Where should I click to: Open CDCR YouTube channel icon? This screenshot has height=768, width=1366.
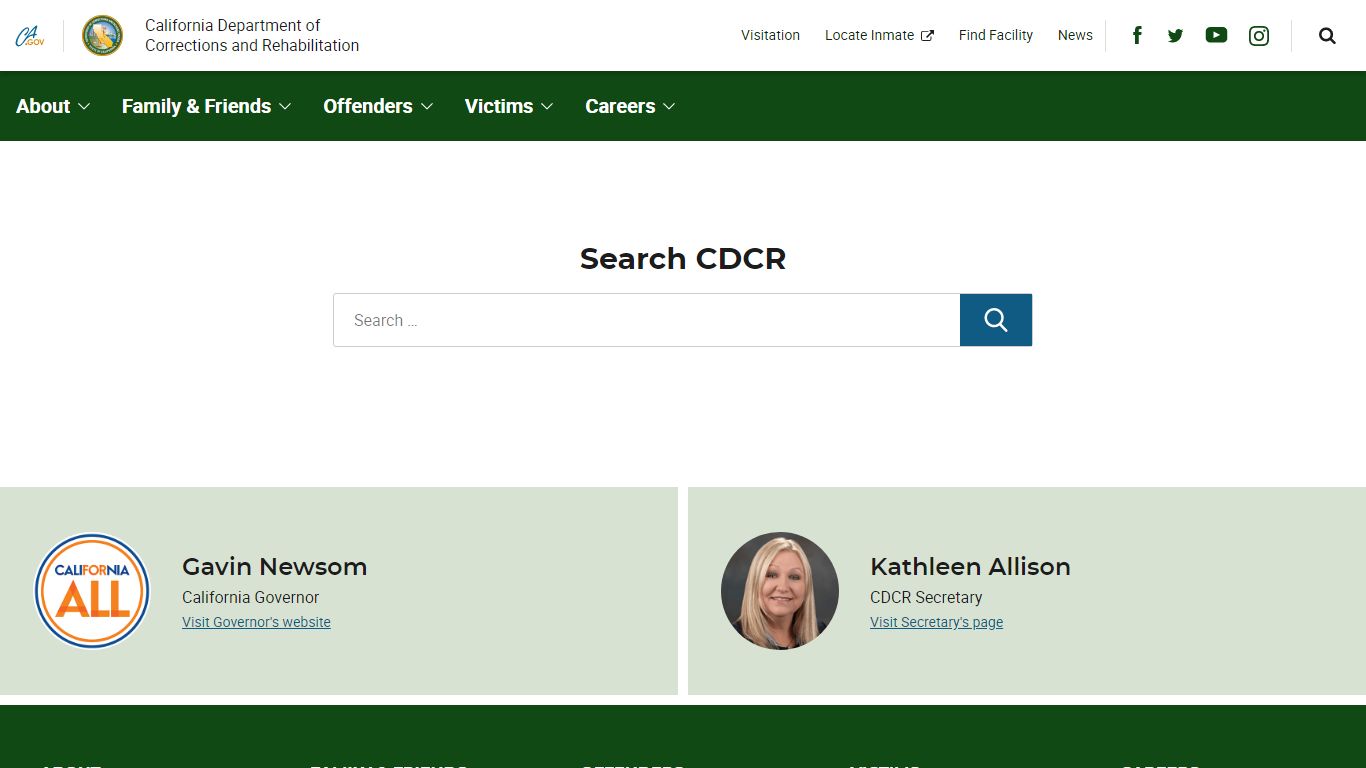(1216, 35)
